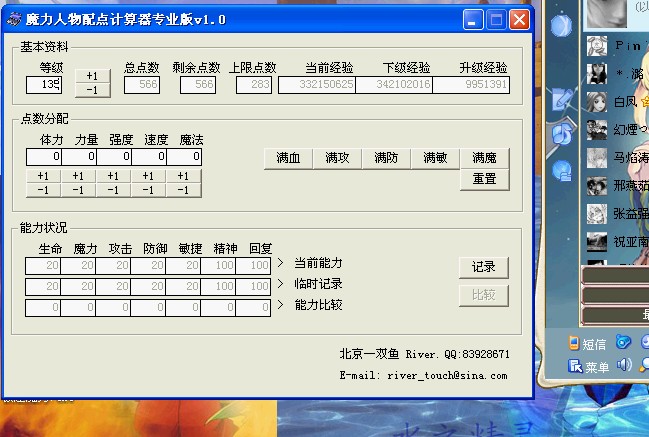Add a point to 力量 with +1
Screen dimensions: 649x437
click(x=78, y=176)
